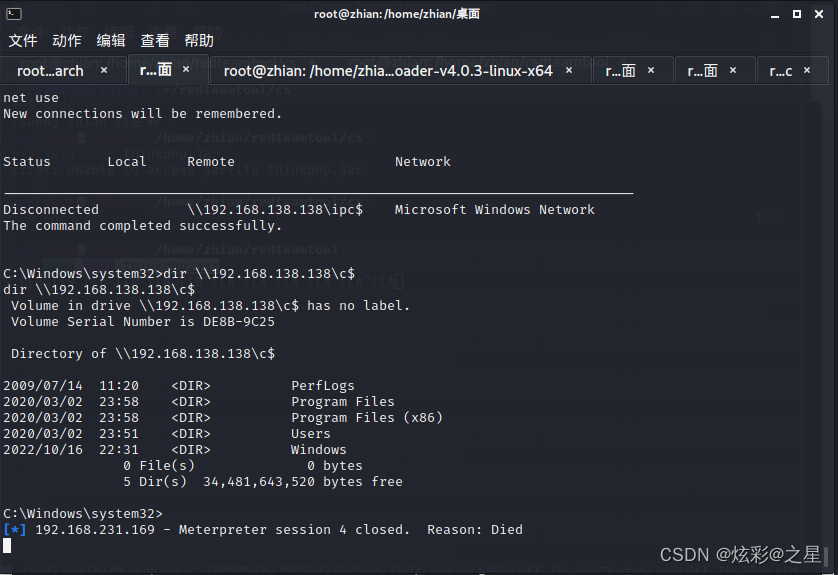838x575 pixels.
Task: Click the 'Directory of \\192.168.138.138\c$' line
Action: (x=143, y=354)
